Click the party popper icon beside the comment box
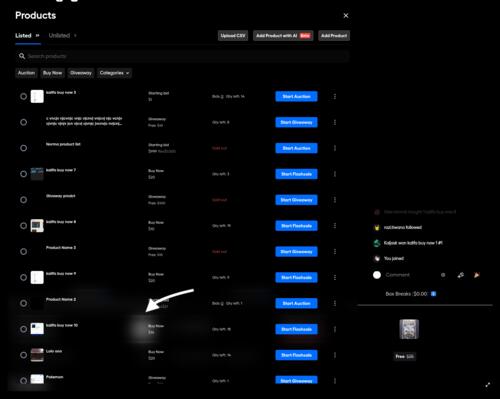Screen dimensions: 500x399 tap(477, 275)
